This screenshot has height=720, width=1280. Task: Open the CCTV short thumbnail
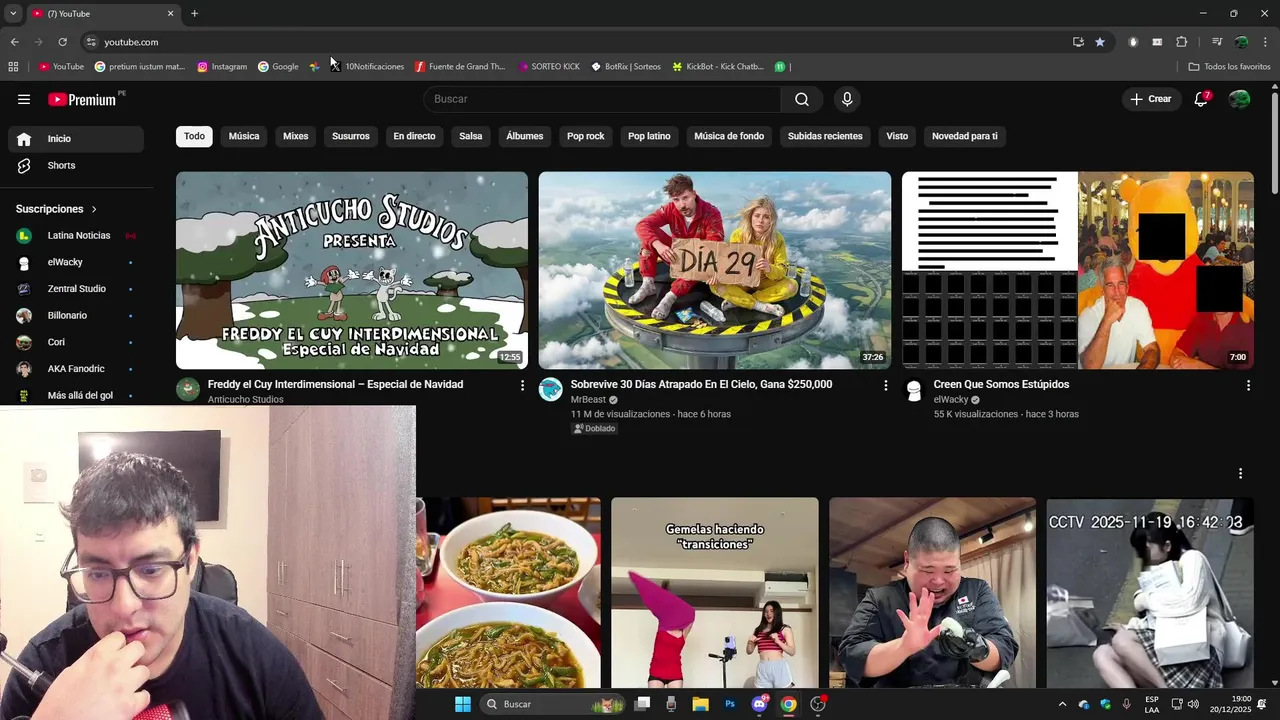tap(1150, 593)
